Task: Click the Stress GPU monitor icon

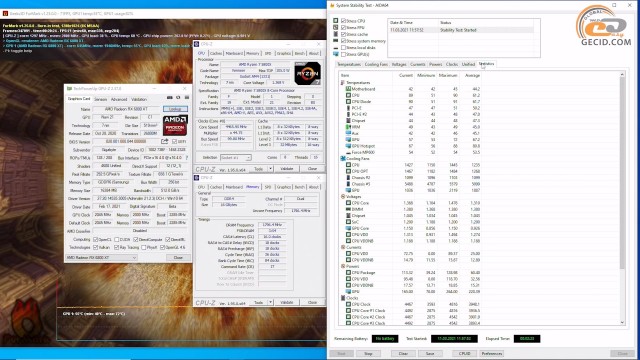Action: point(336,54)
